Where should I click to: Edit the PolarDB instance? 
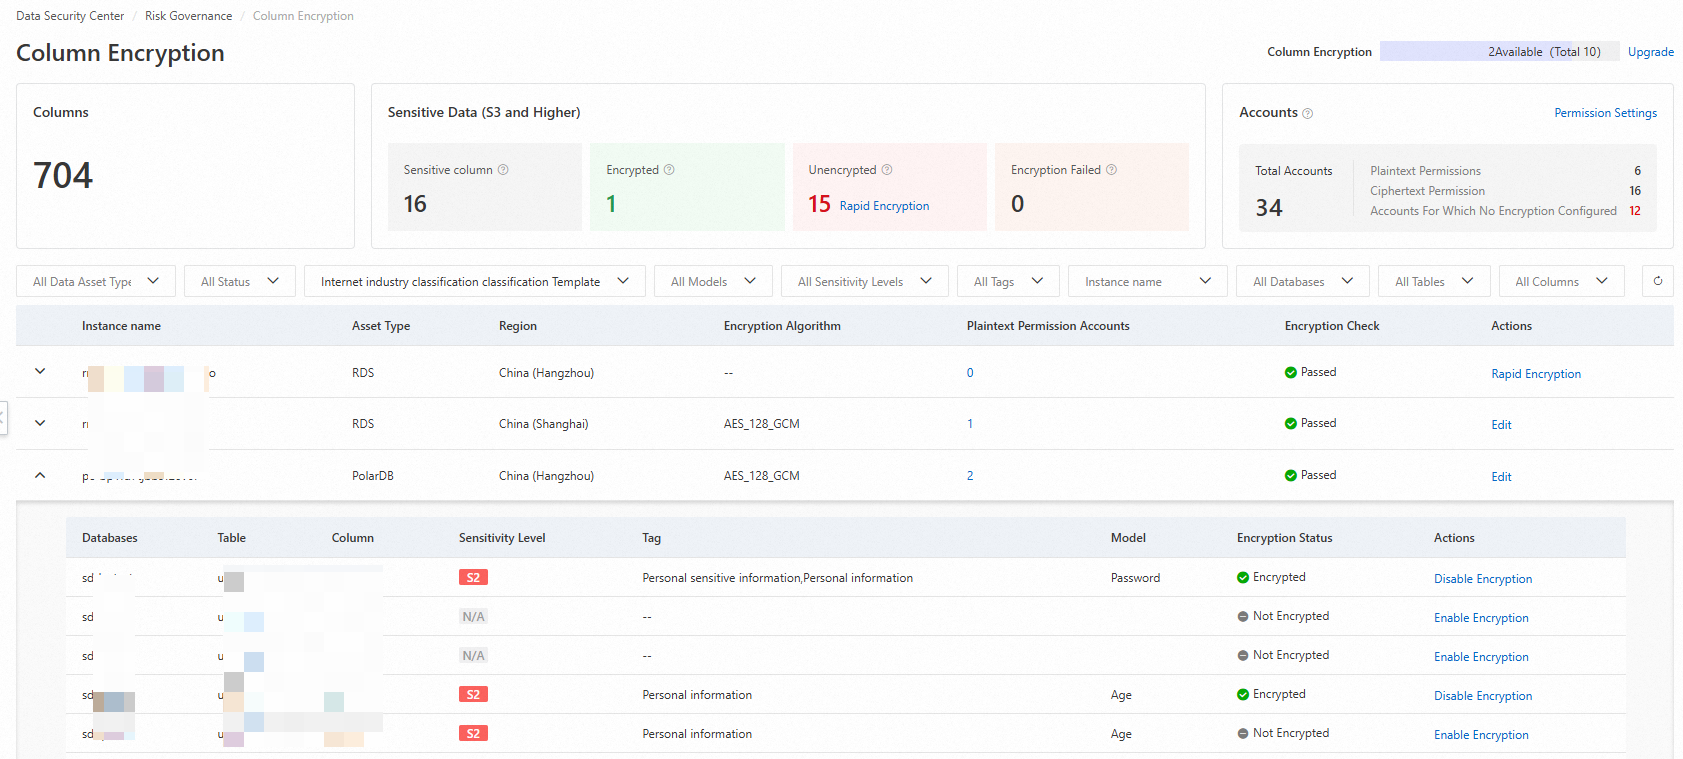pyautogui.click(x=1501, y=477)
